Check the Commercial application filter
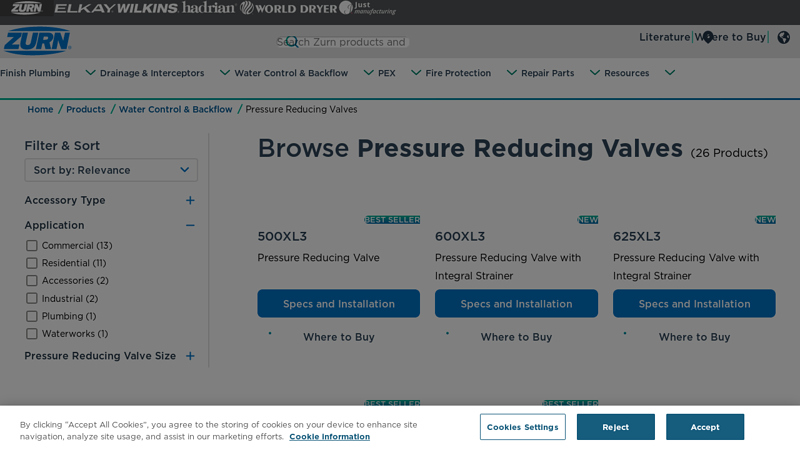Viewport: 800px width, 450px height. [32, 246]
